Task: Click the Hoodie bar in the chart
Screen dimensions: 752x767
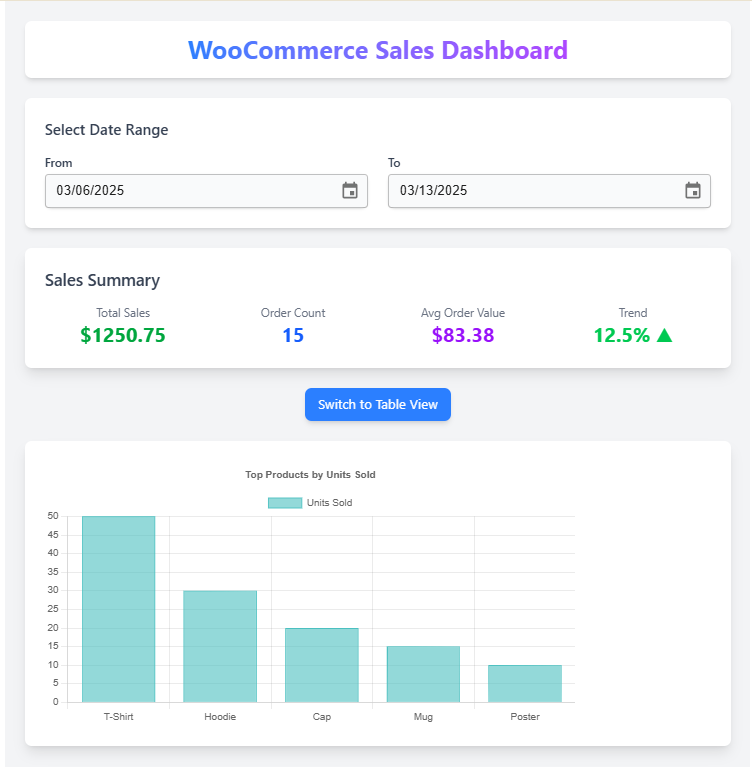Action: pos(220,646)
